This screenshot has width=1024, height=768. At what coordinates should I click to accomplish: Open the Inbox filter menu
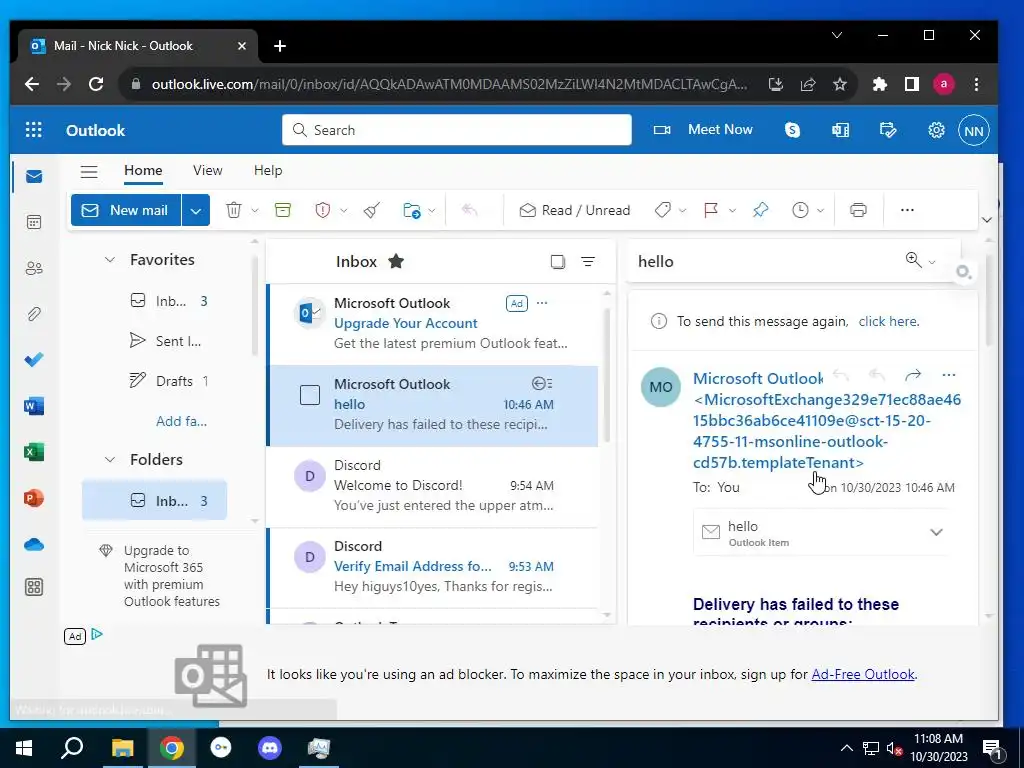pyautogui.click(x=588, y=262)
